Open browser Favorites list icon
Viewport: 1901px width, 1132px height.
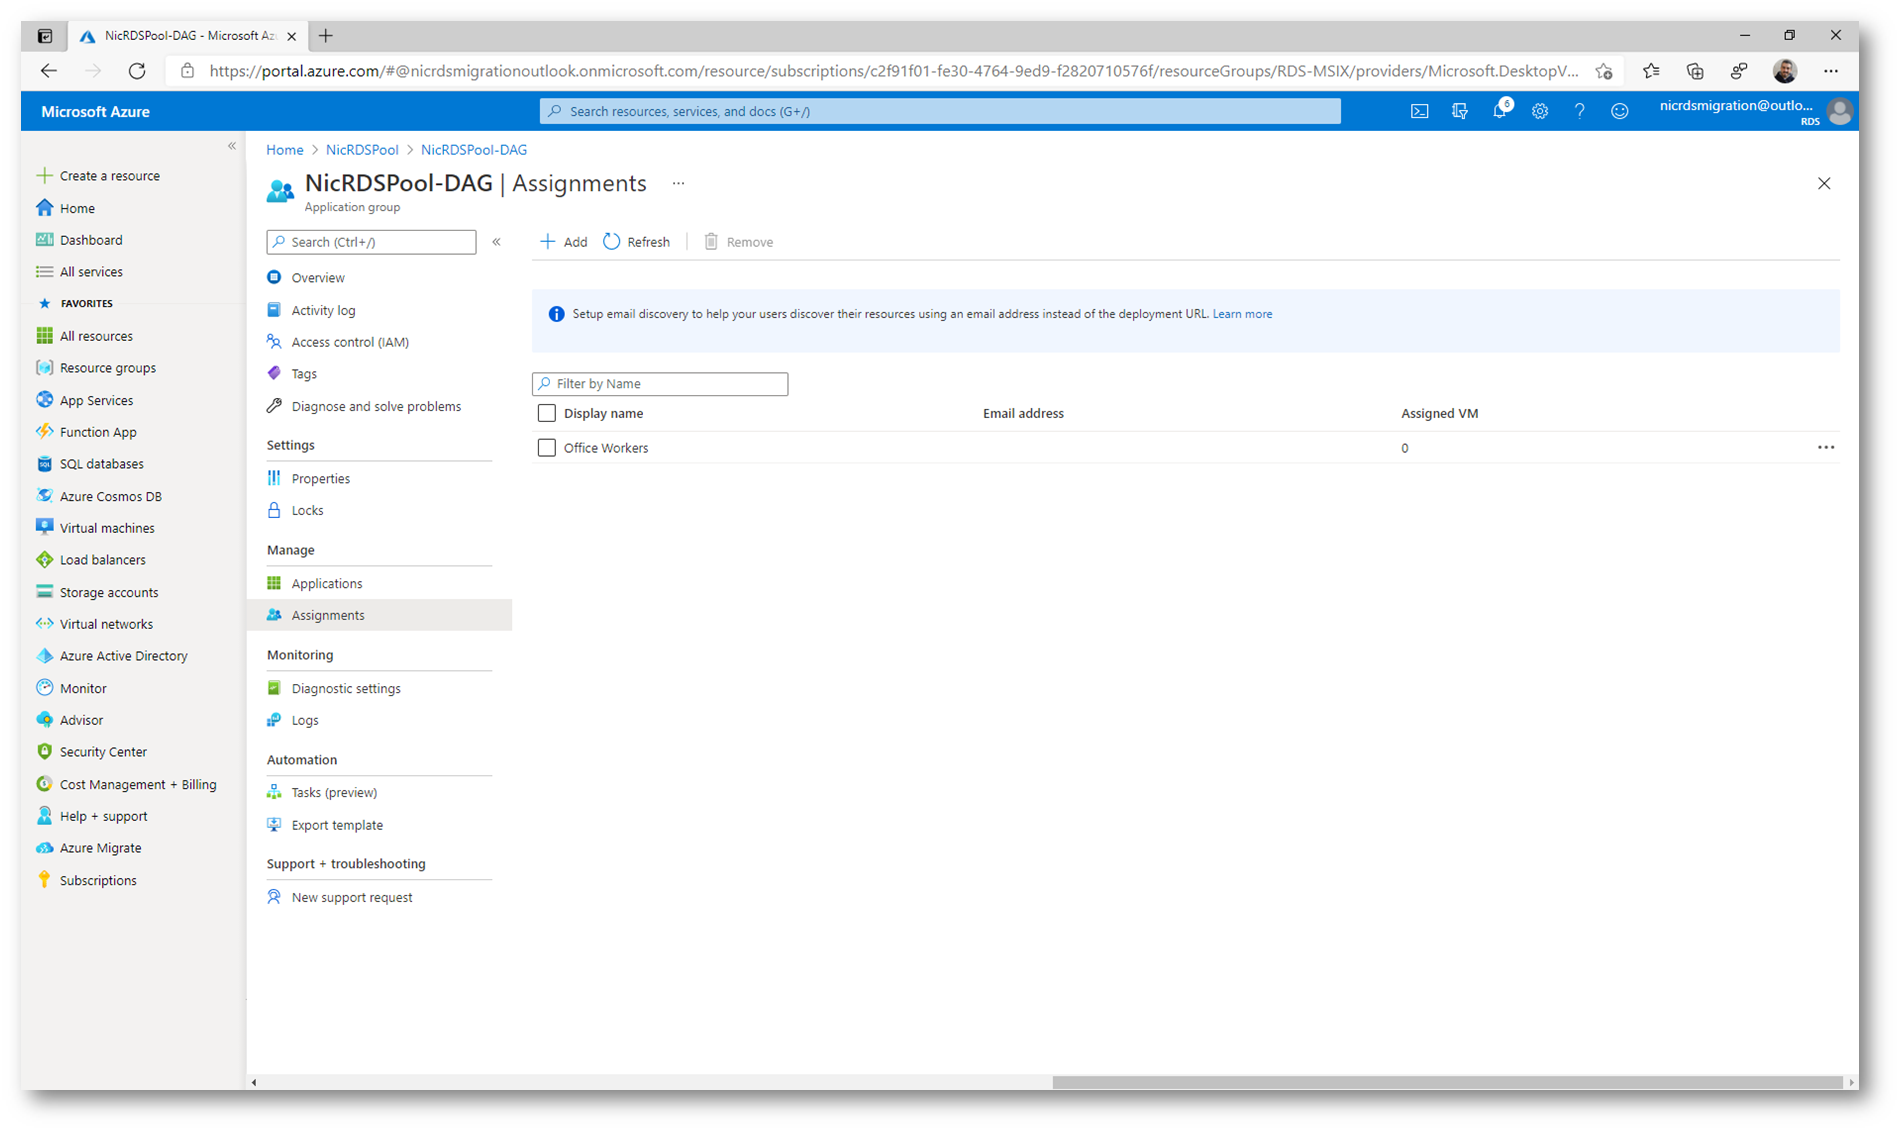[1651, 71]
